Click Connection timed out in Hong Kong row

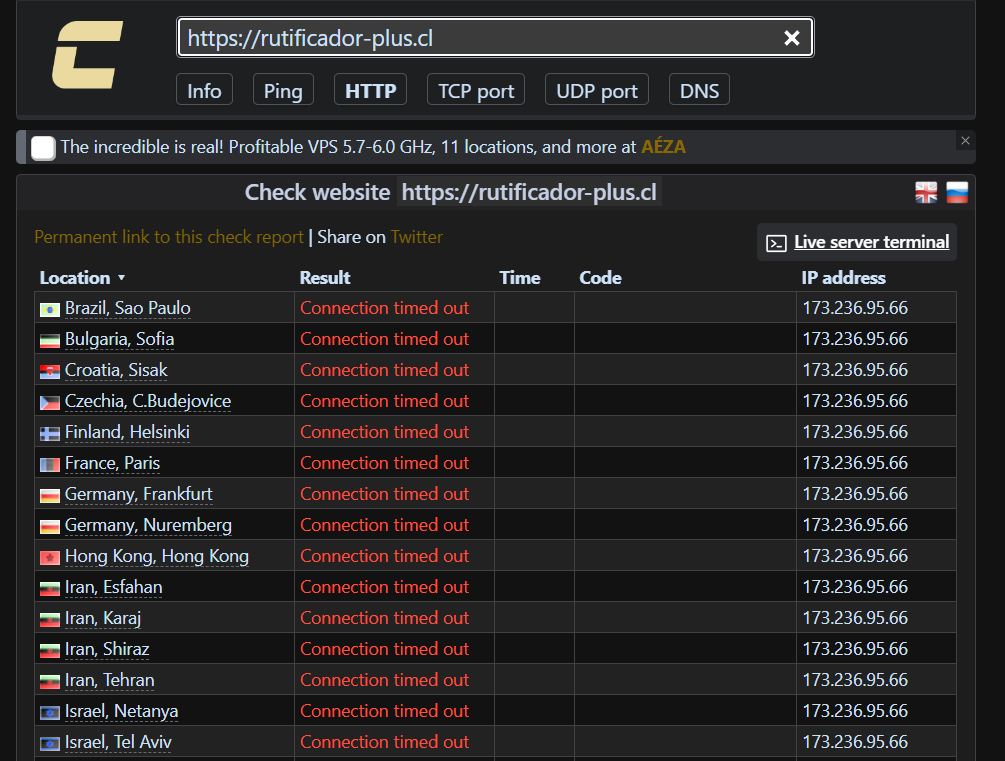coord(385,556)
